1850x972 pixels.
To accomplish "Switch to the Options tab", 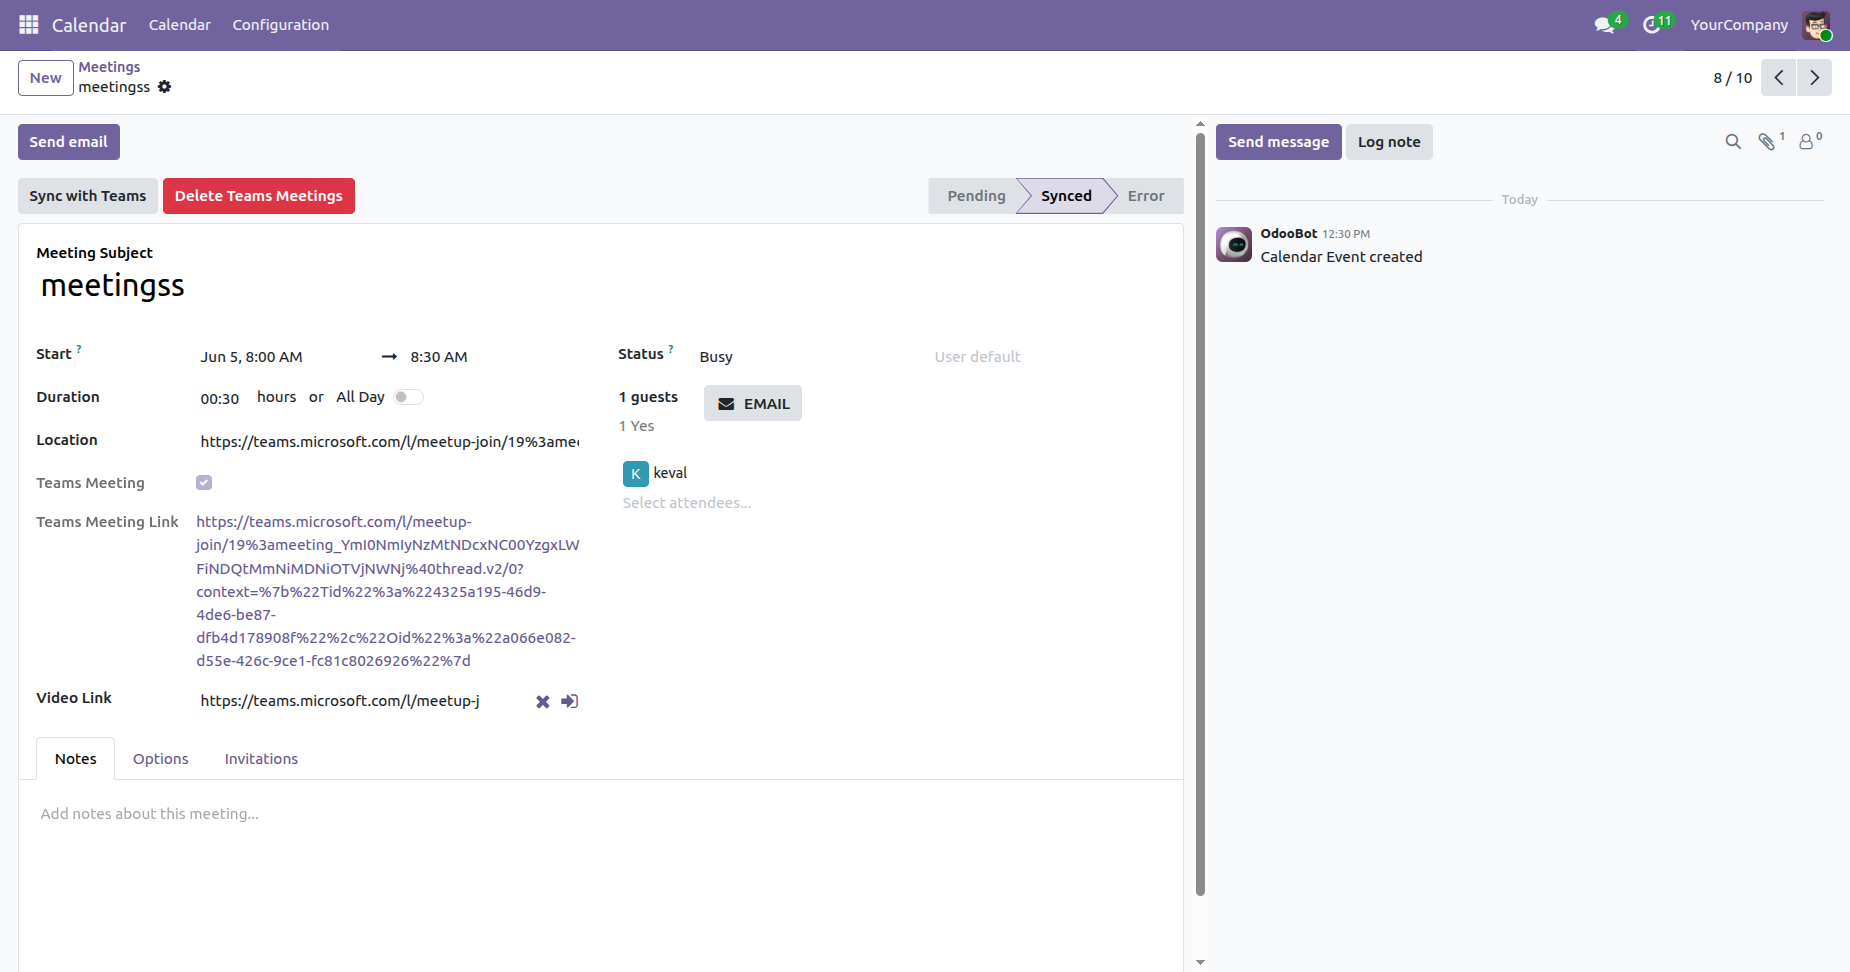I will click(161, 759).
